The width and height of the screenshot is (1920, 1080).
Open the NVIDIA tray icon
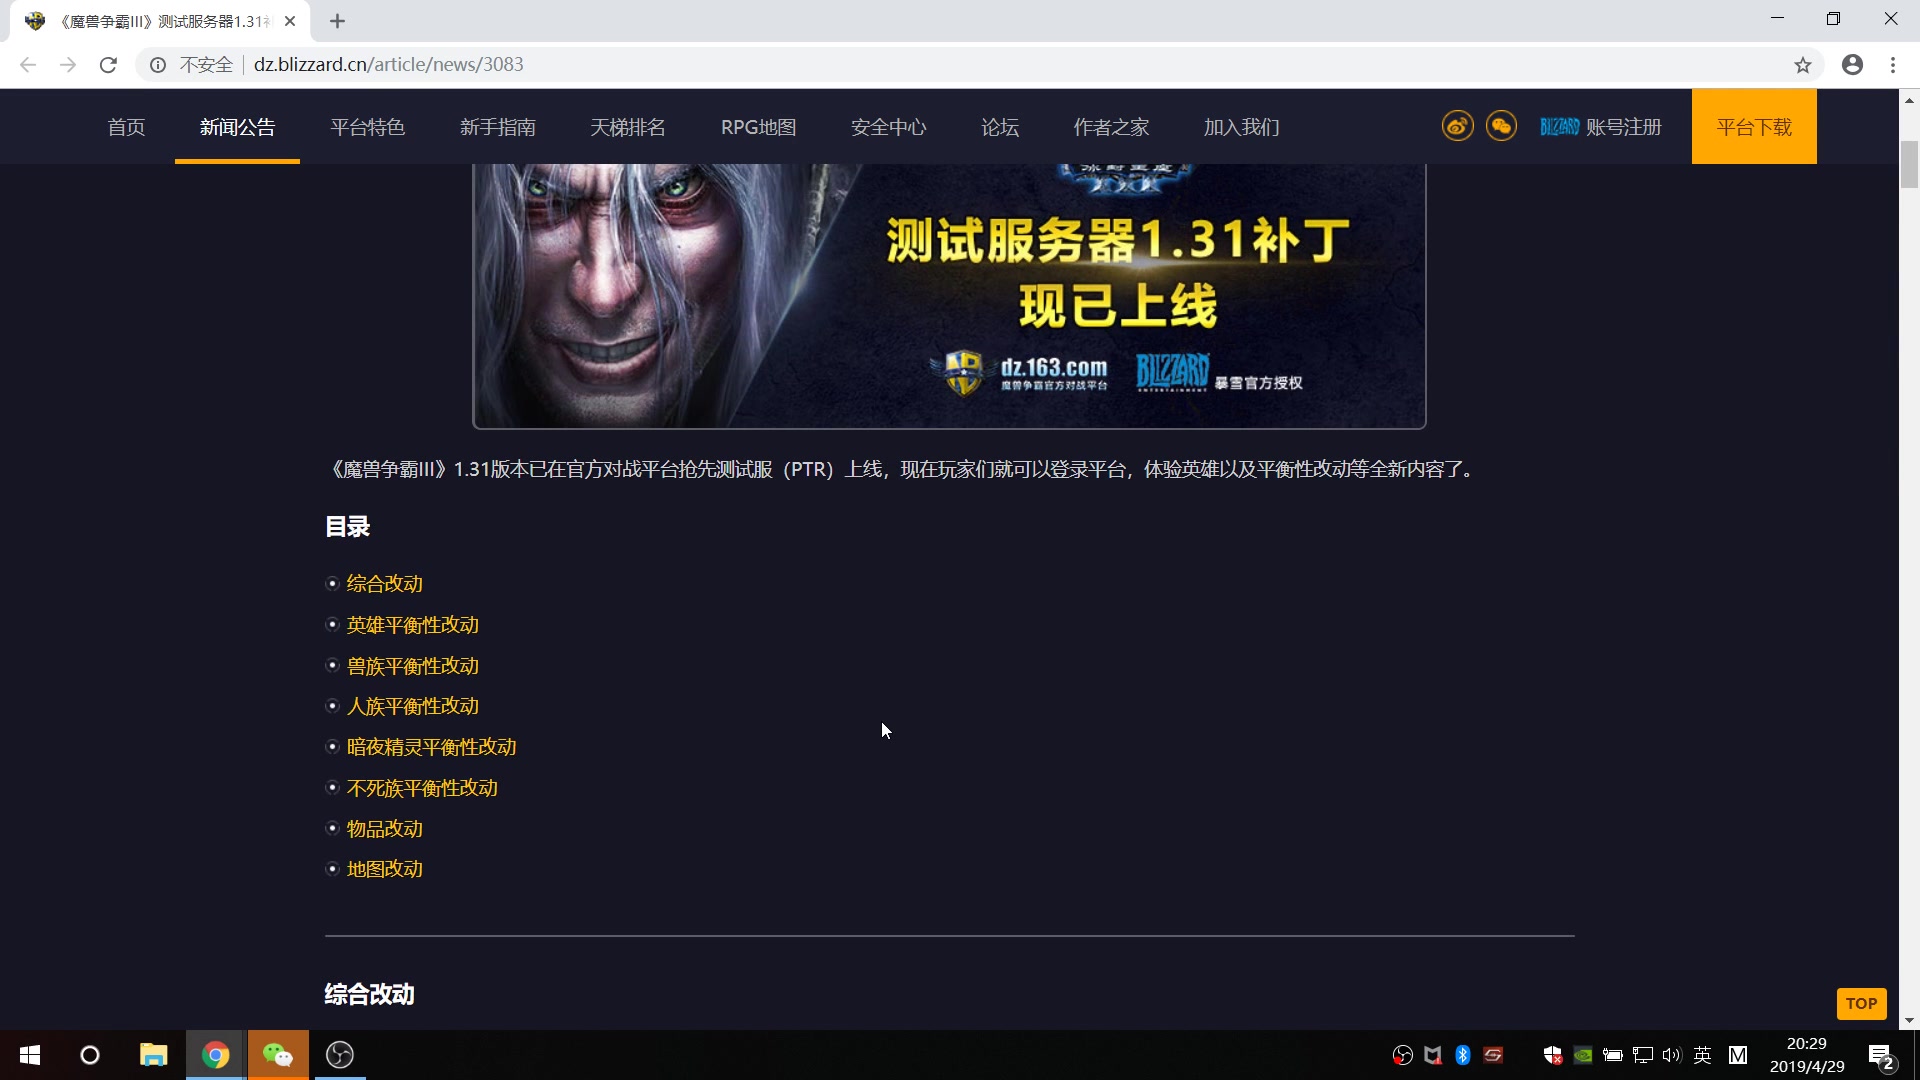point(1582,1055)
